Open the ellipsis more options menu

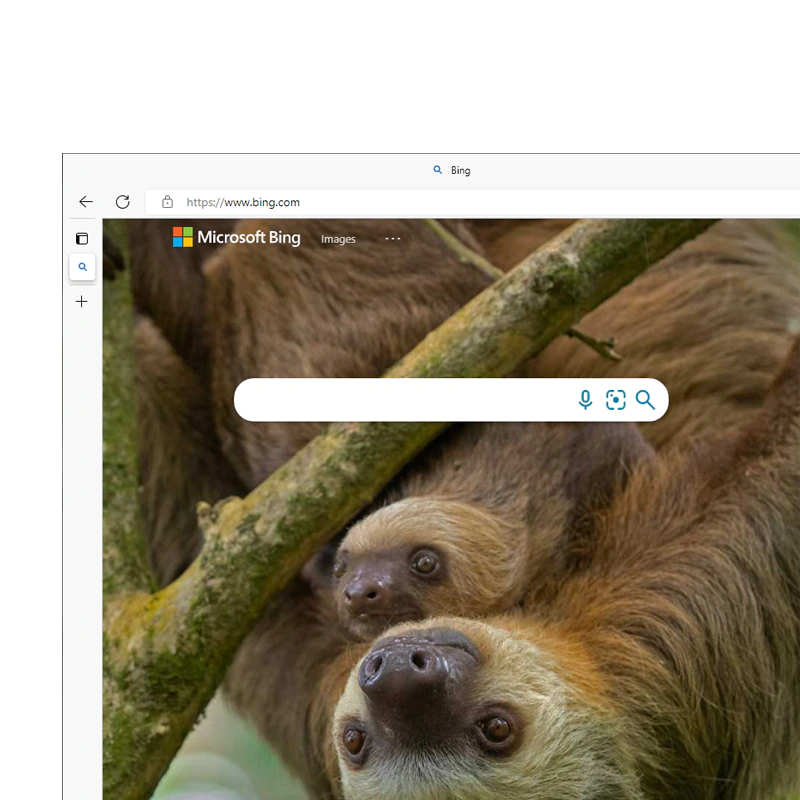click(x=392, y=238)
